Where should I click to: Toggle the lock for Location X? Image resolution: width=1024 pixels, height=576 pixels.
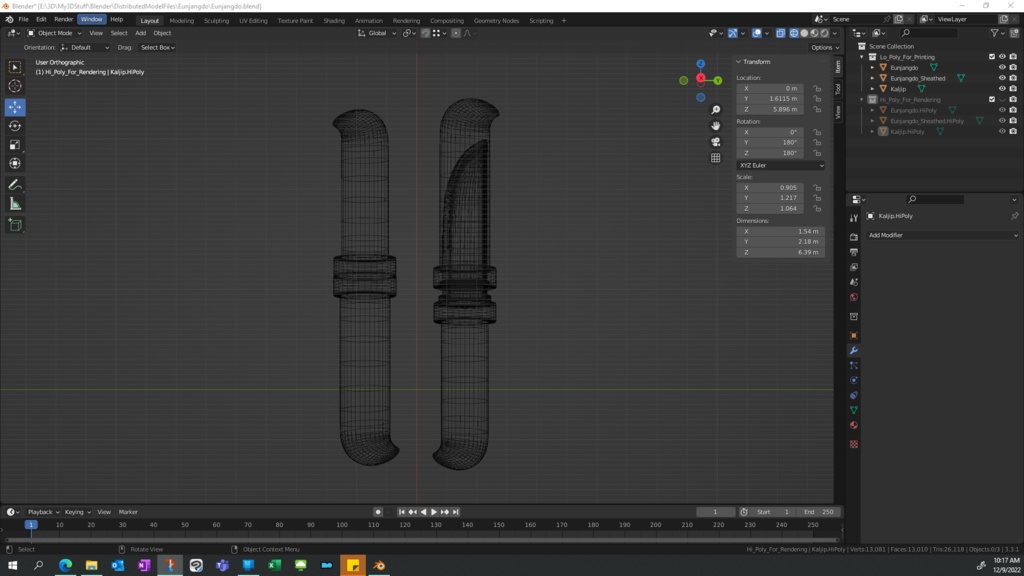coord(817,88)
